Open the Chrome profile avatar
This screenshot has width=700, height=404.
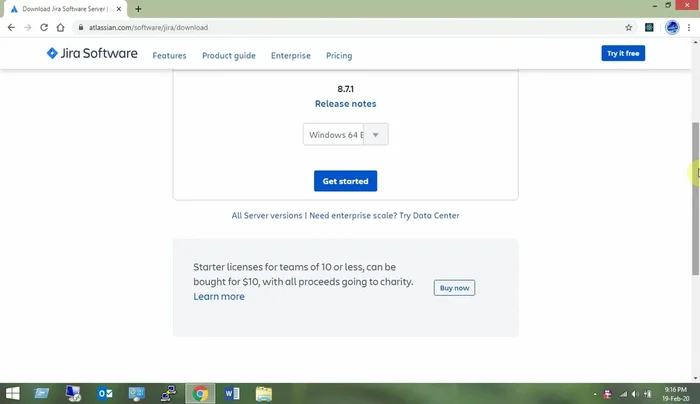click(x=672, y=28)
